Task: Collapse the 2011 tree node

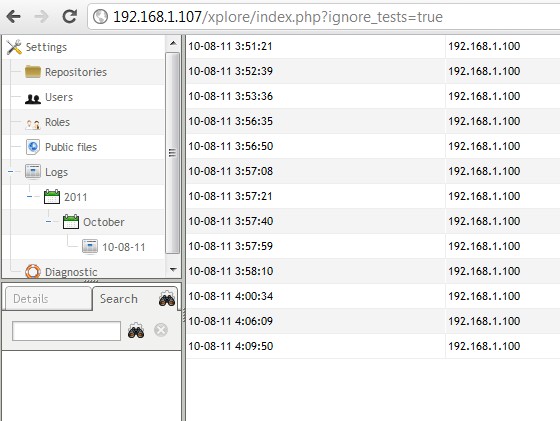Action: (x=30, y=197)
